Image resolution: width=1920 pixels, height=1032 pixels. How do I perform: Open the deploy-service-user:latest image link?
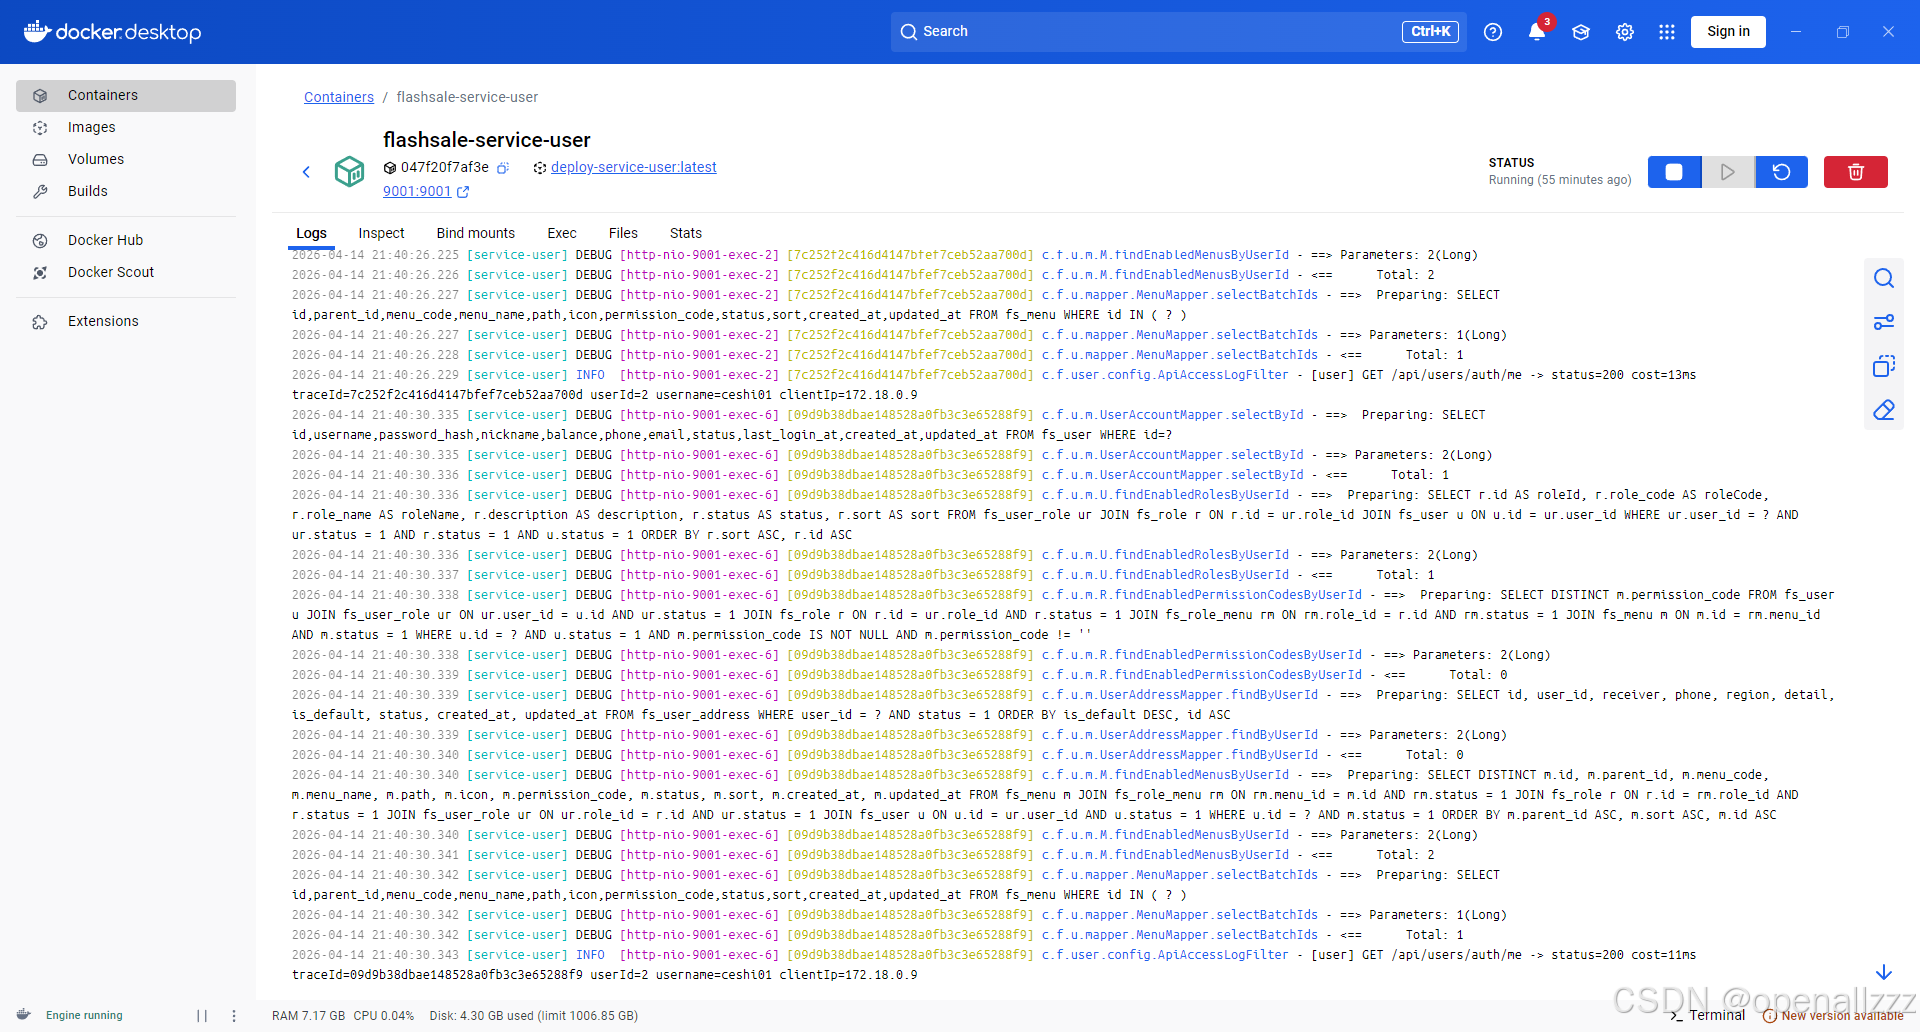[634, 167]
